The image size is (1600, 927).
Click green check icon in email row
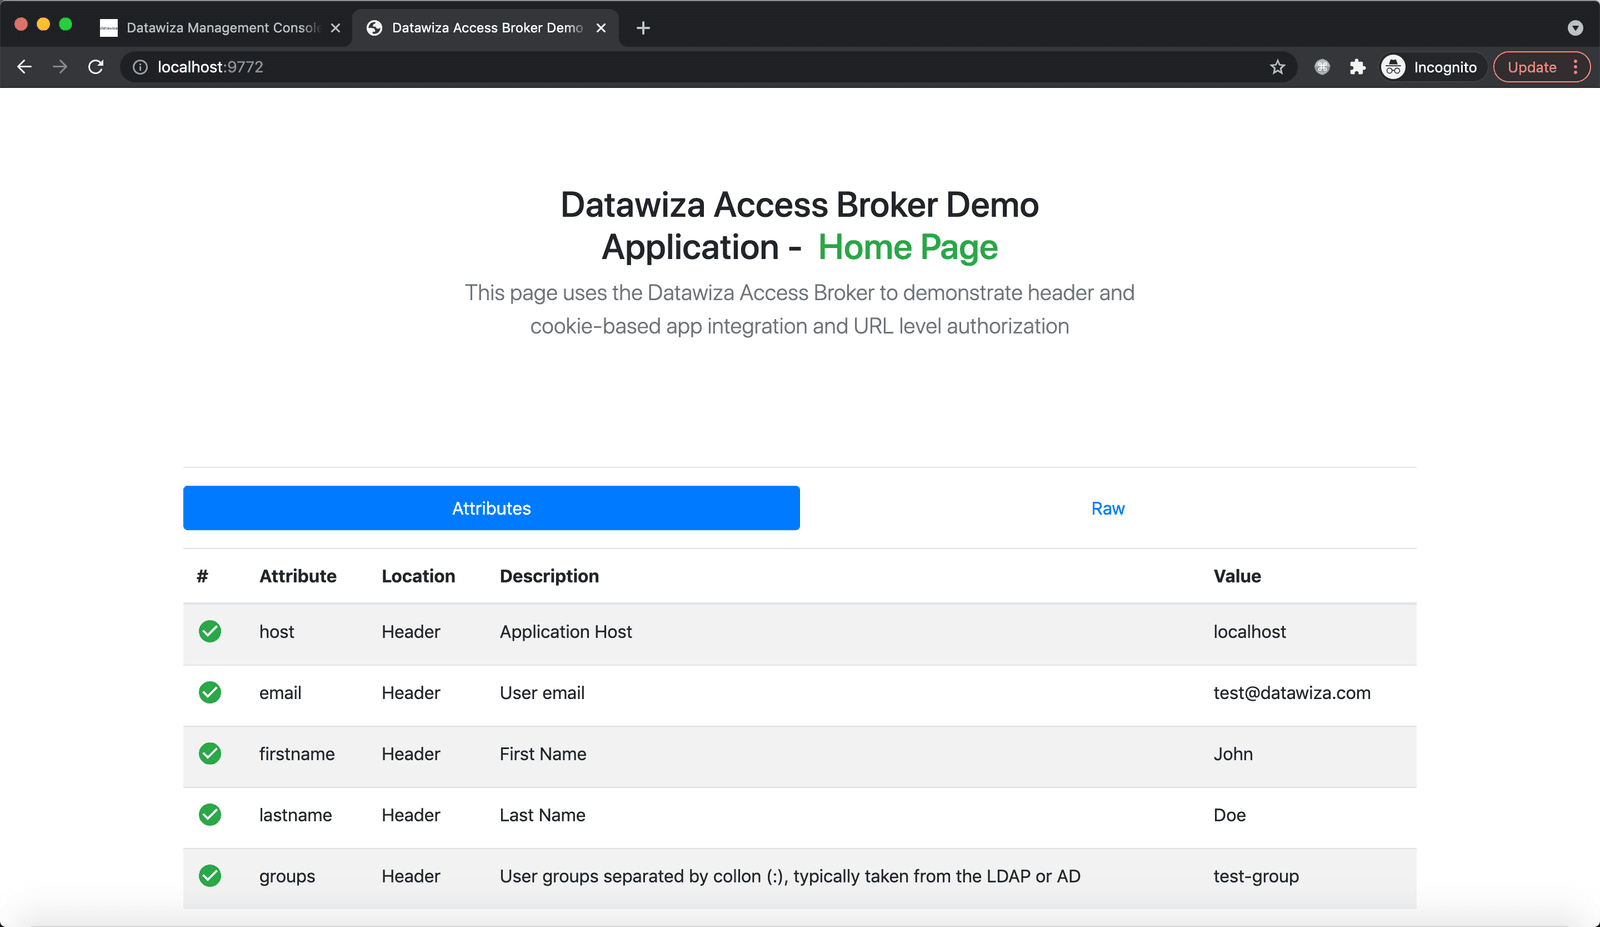210,692
